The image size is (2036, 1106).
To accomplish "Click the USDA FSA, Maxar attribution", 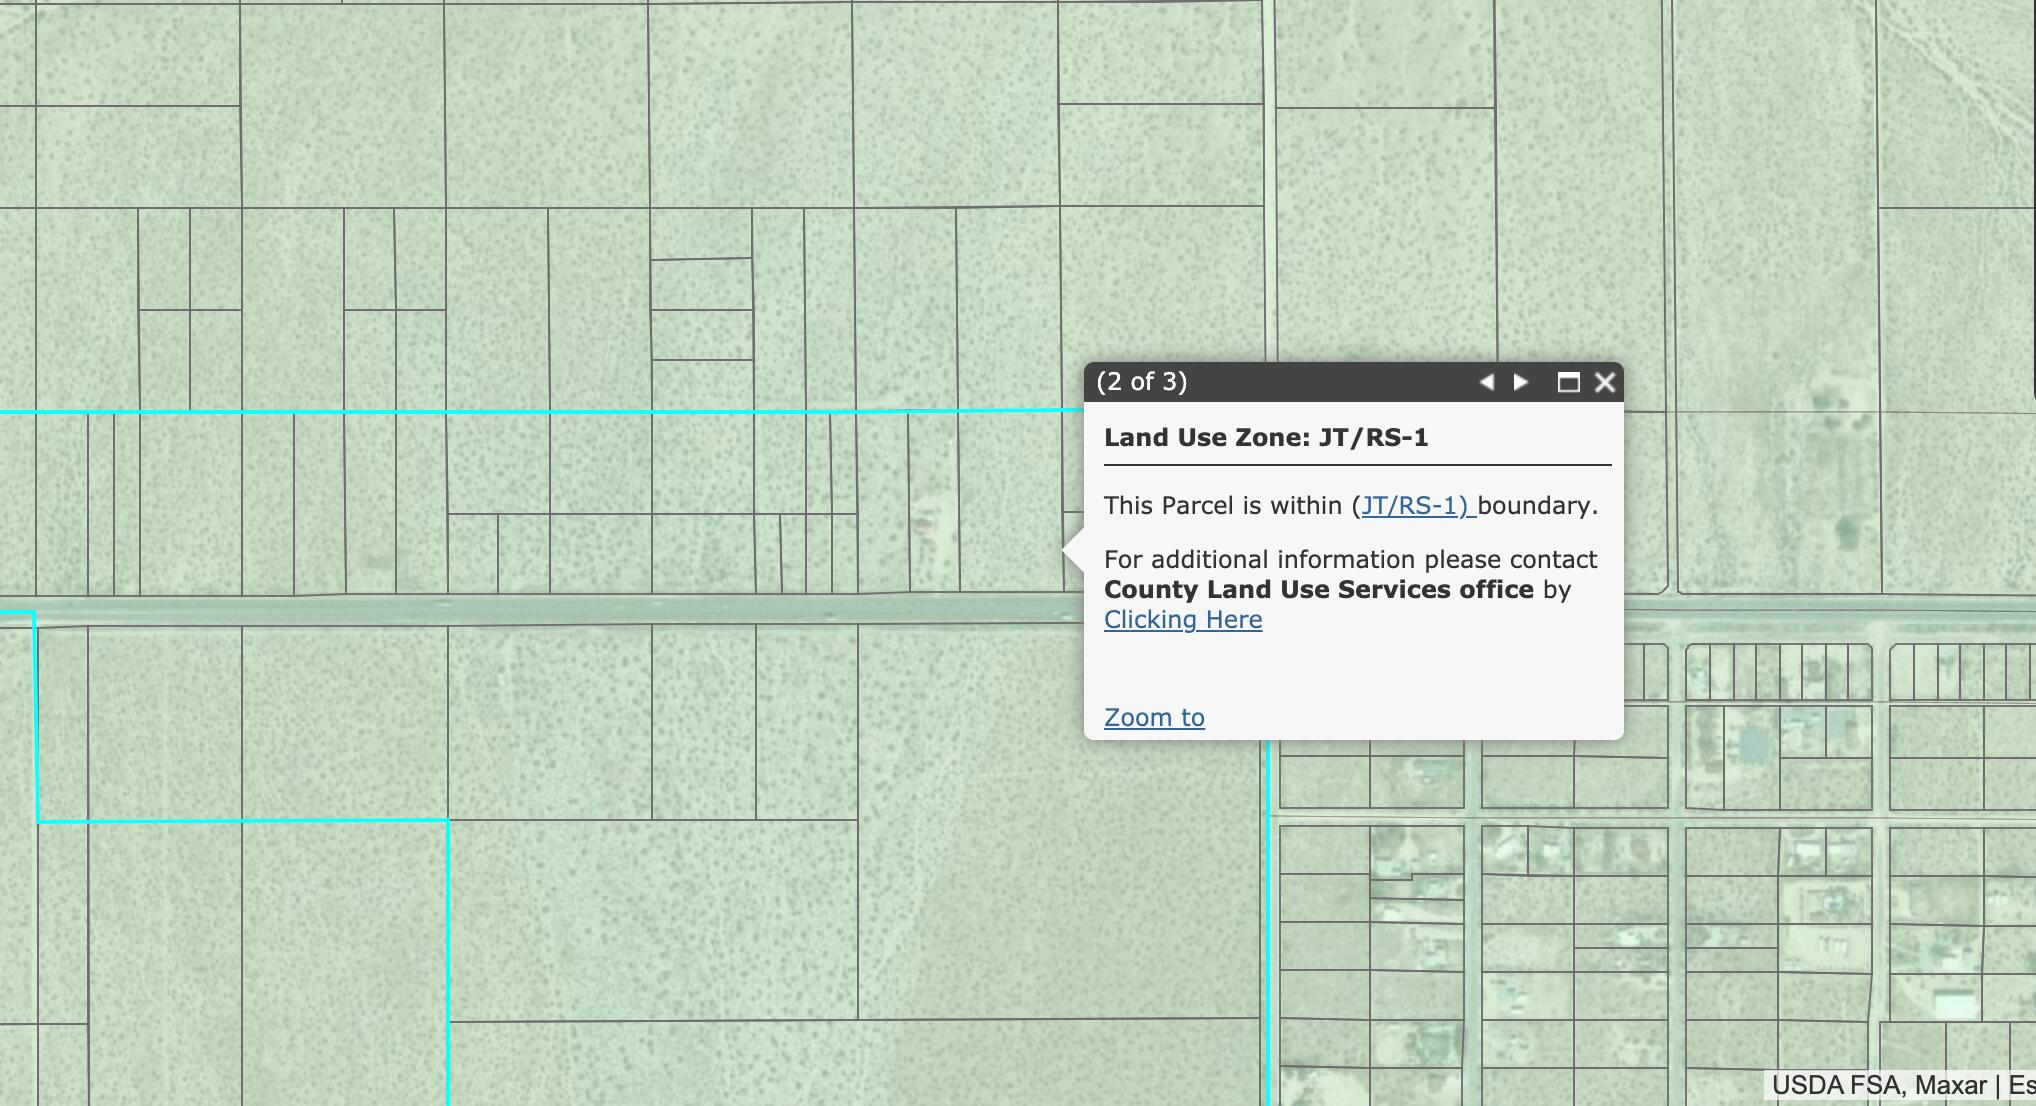I will 1878,1086.
